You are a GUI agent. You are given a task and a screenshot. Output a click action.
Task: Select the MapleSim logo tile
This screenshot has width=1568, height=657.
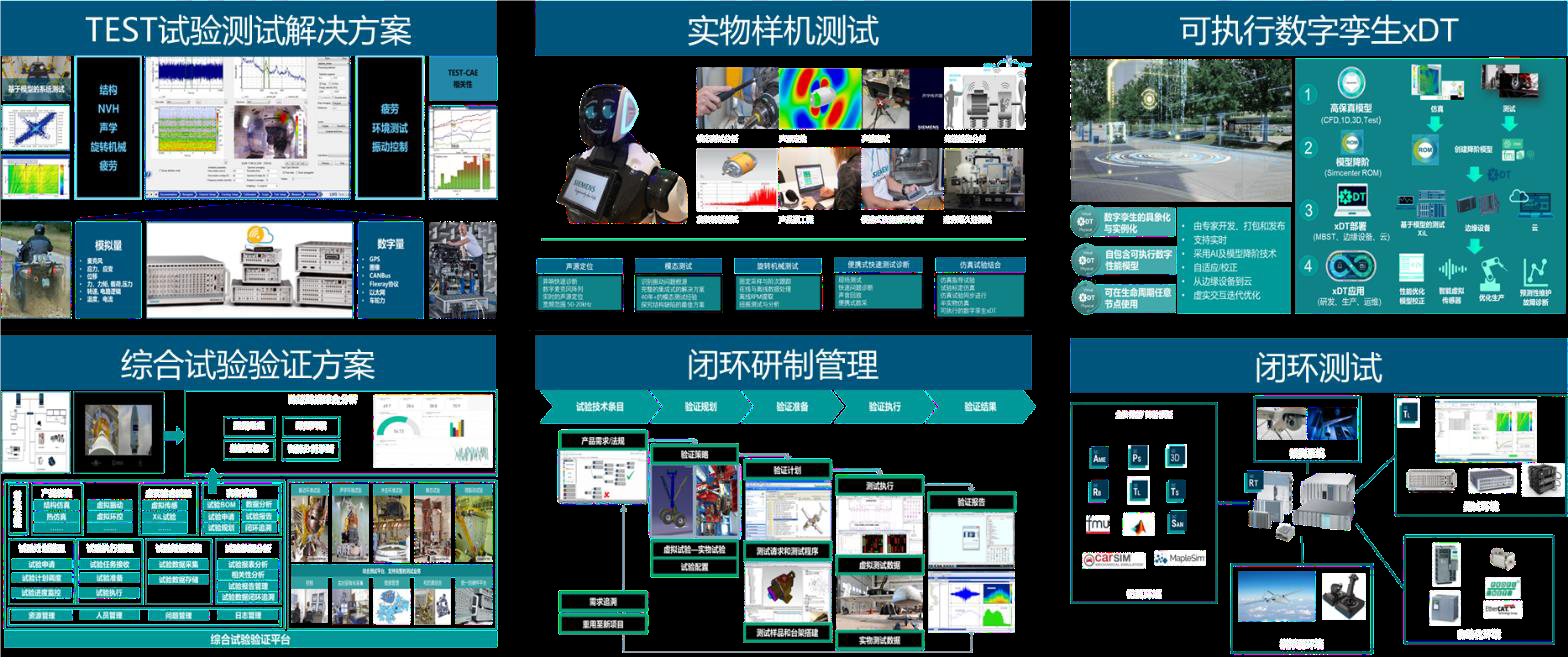[x=1179, y=558]
